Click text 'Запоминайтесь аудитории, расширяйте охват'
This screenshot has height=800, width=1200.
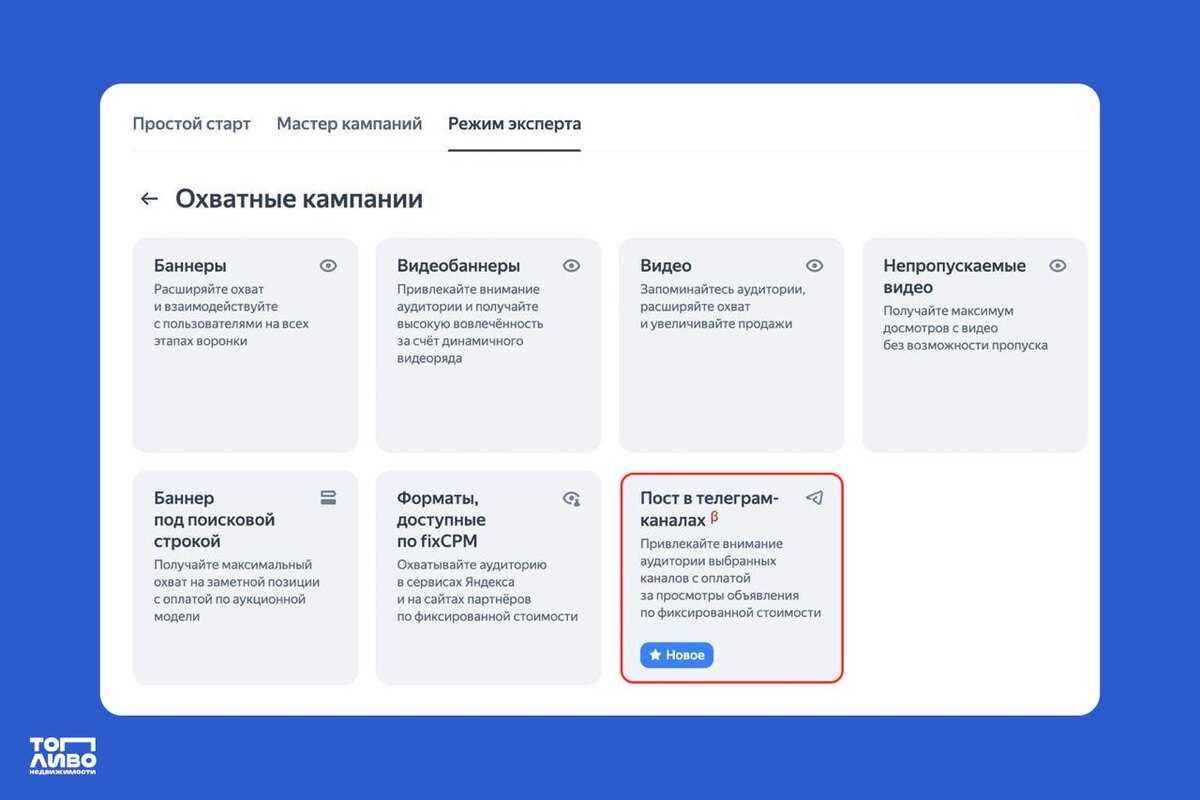(x=722, y=298)
